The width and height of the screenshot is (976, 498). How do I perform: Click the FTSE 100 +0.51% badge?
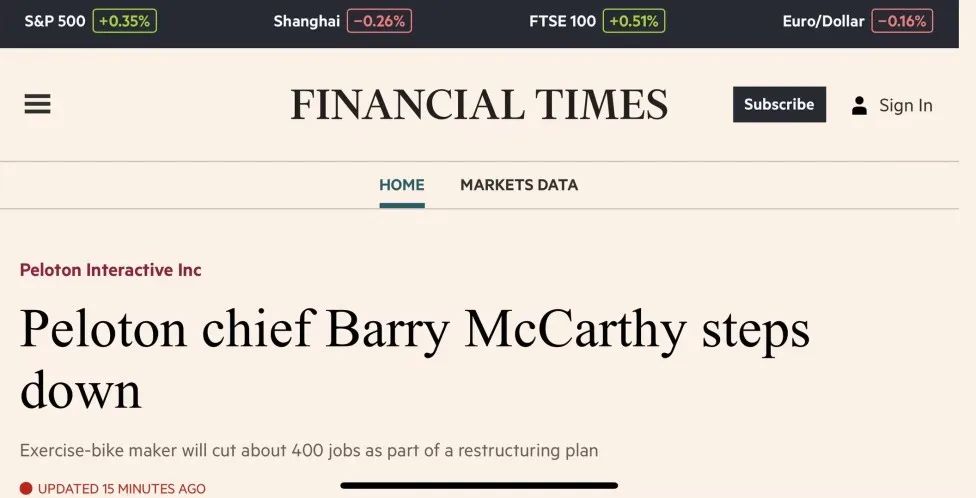(x=634, y=21)
